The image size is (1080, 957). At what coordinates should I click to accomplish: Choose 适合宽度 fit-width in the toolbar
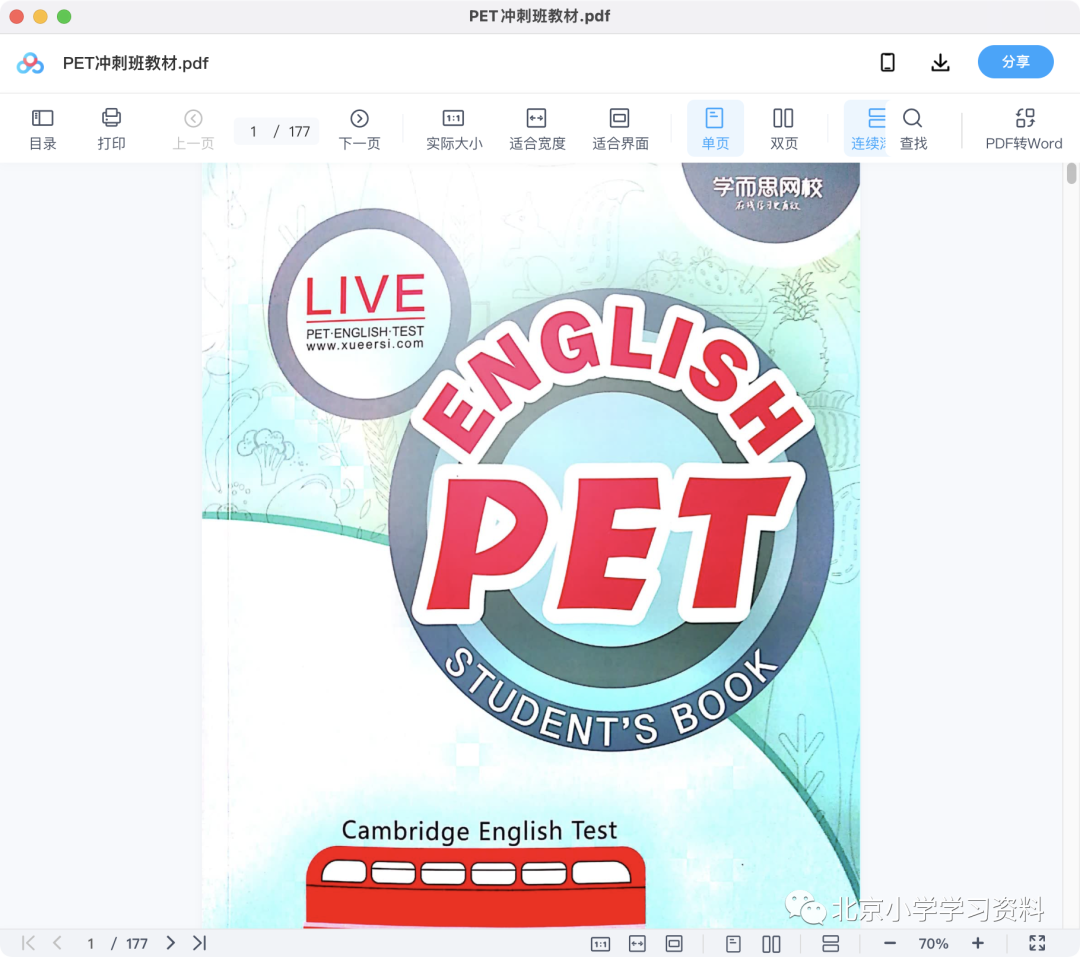click(x=537, y=129)
